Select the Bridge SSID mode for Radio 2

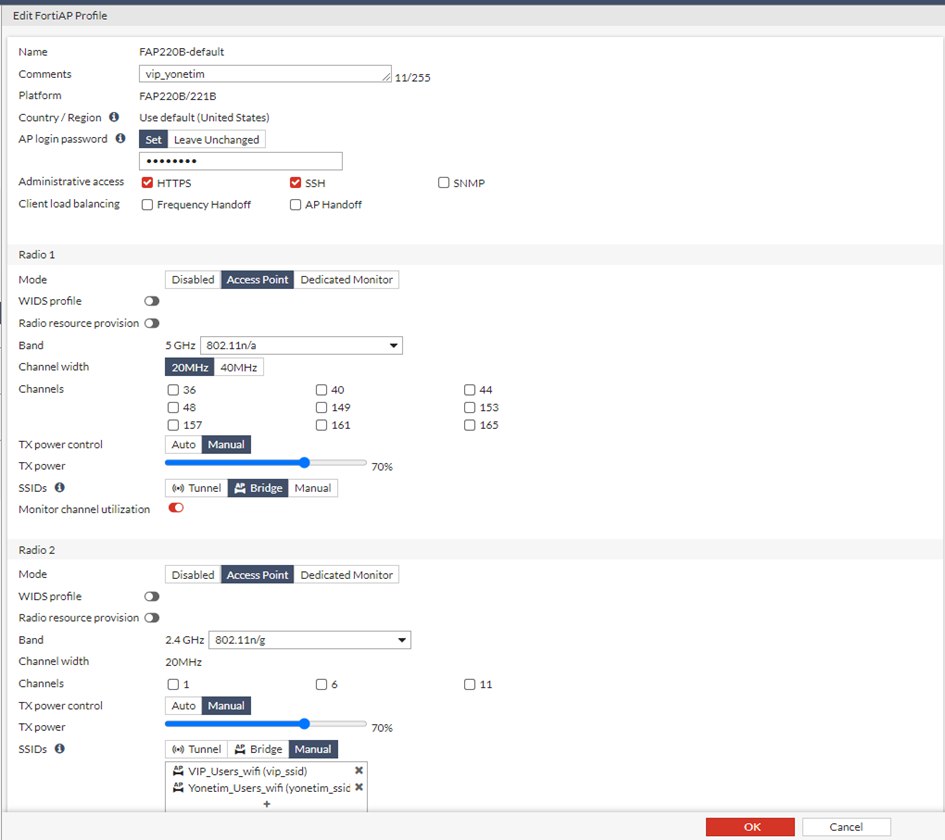point(258,748)
